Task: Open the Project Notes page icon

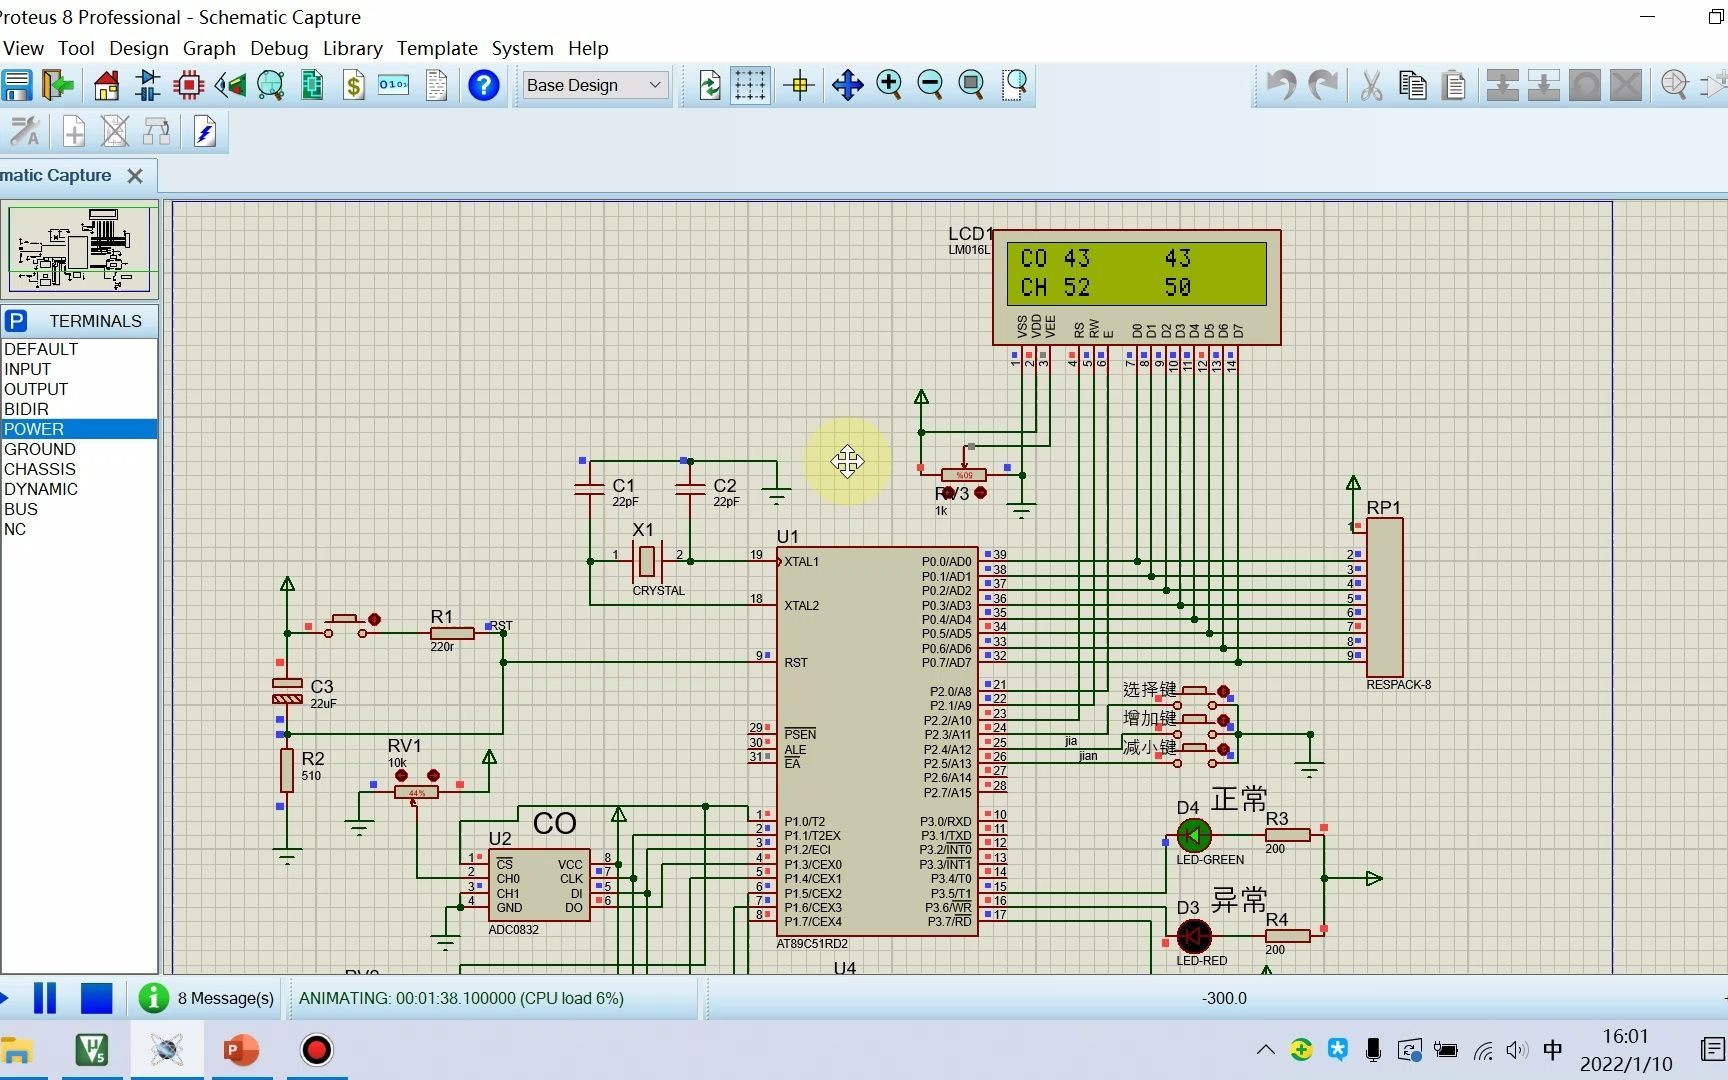Action: [436, 85]
